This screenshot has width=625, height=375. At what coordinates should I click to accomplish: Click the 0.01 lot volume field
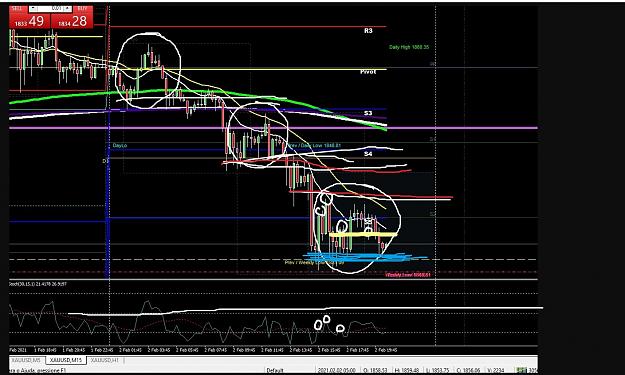pyautogui.click(x=51, y=8)
